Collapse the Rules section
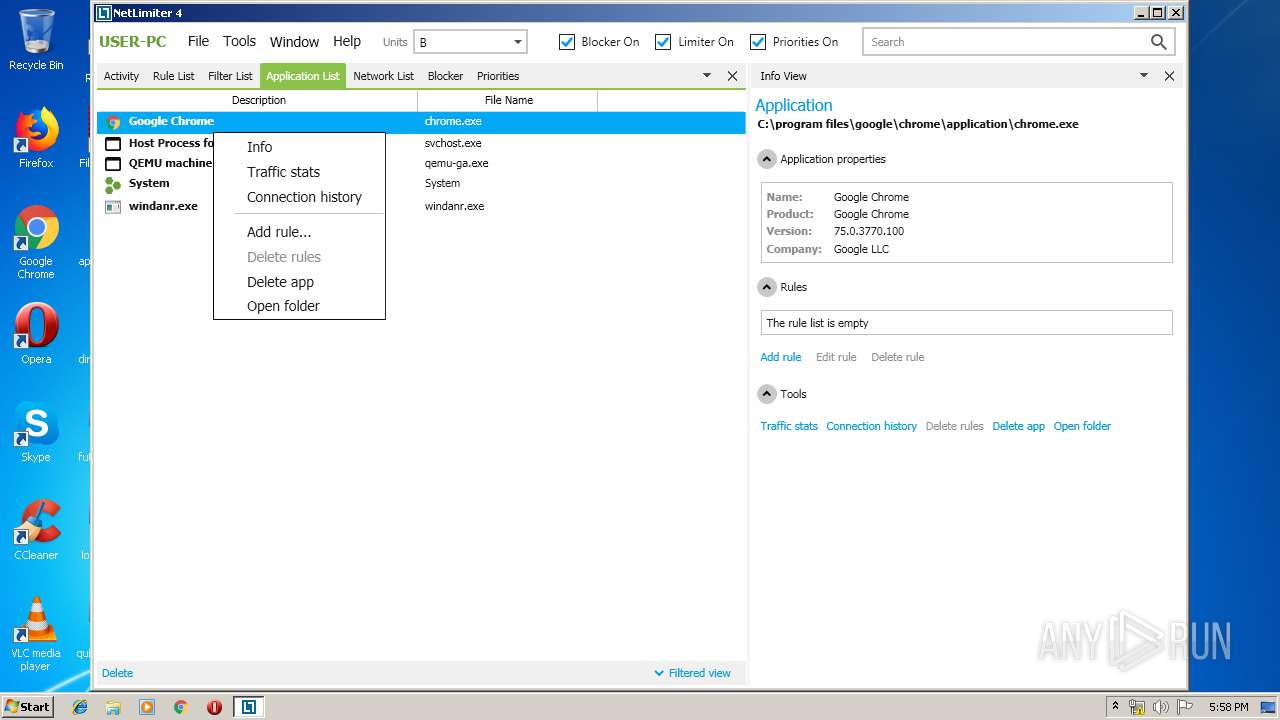The height and width of the screenshot is (720, 1280). 767,287
